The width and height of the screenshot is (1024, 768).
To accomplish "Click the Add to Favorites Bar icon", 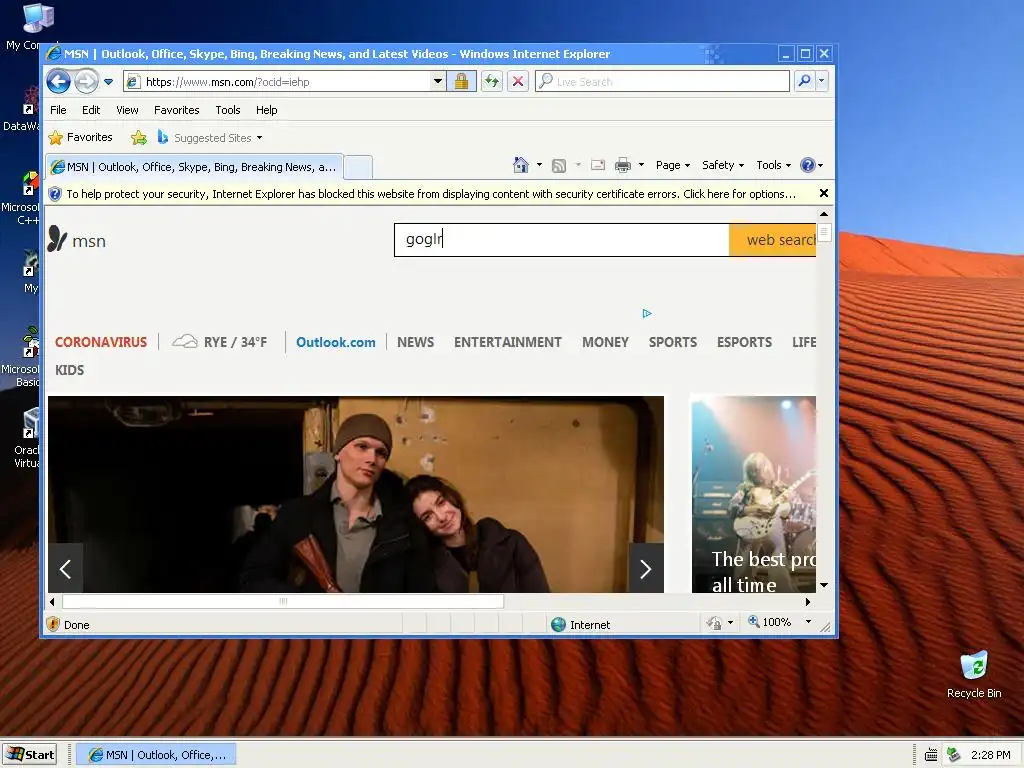I will tap(138, 138).
